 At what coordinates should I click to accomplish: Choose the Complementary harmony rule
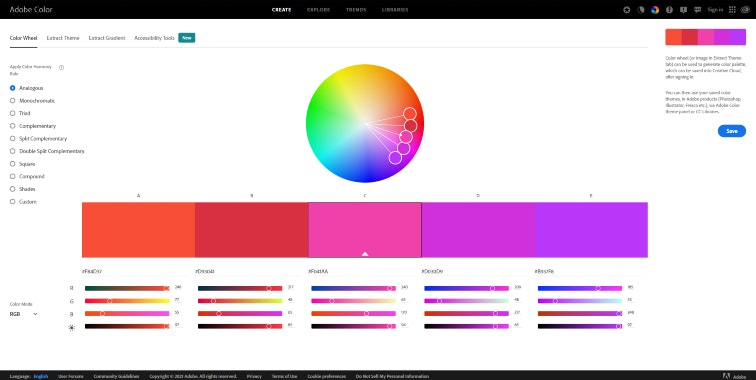coord(33,126)
